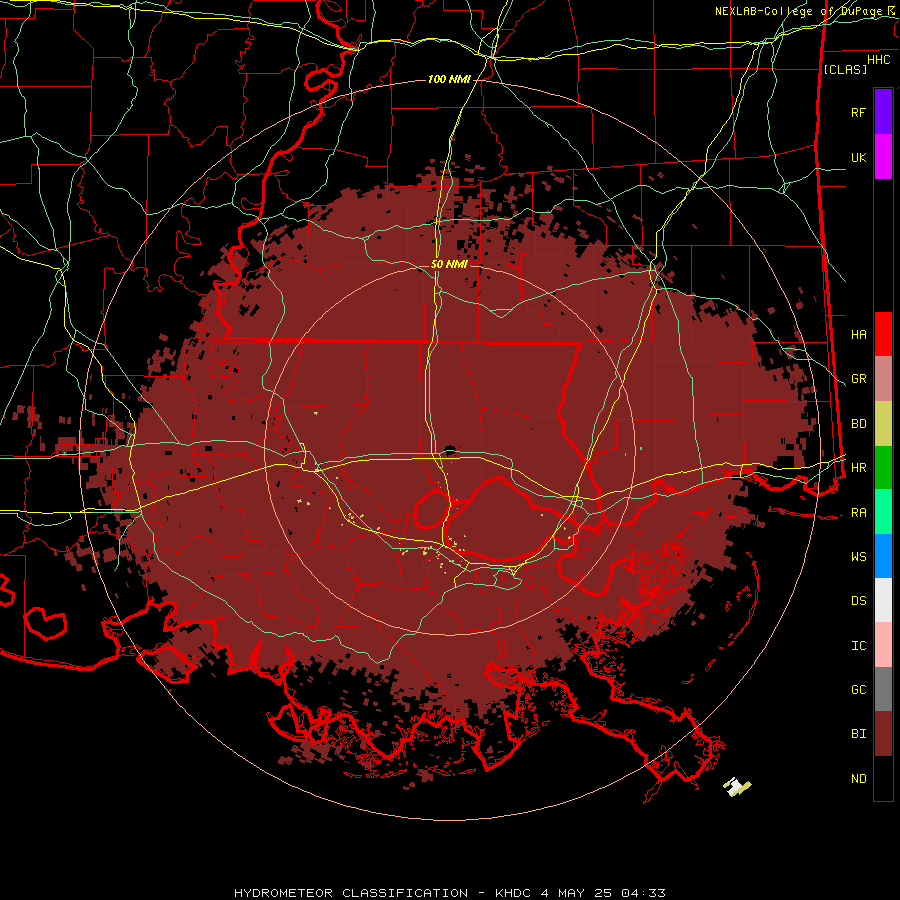
Task: Click the 100 NMI range ring label
Action: [x=449, y=79]
